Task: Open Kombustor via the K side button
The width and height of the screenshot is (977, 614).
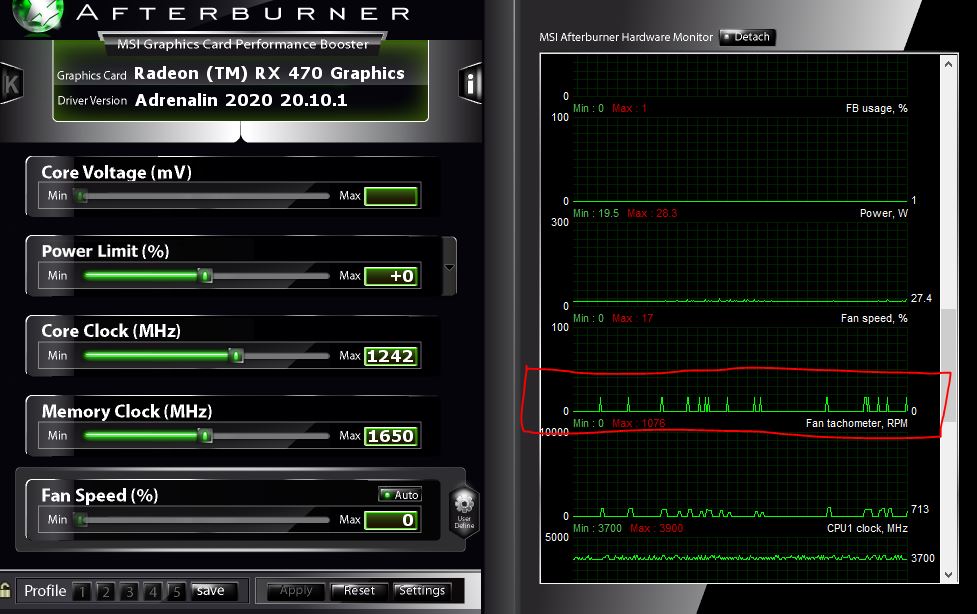Action: [x=11, y=84]
